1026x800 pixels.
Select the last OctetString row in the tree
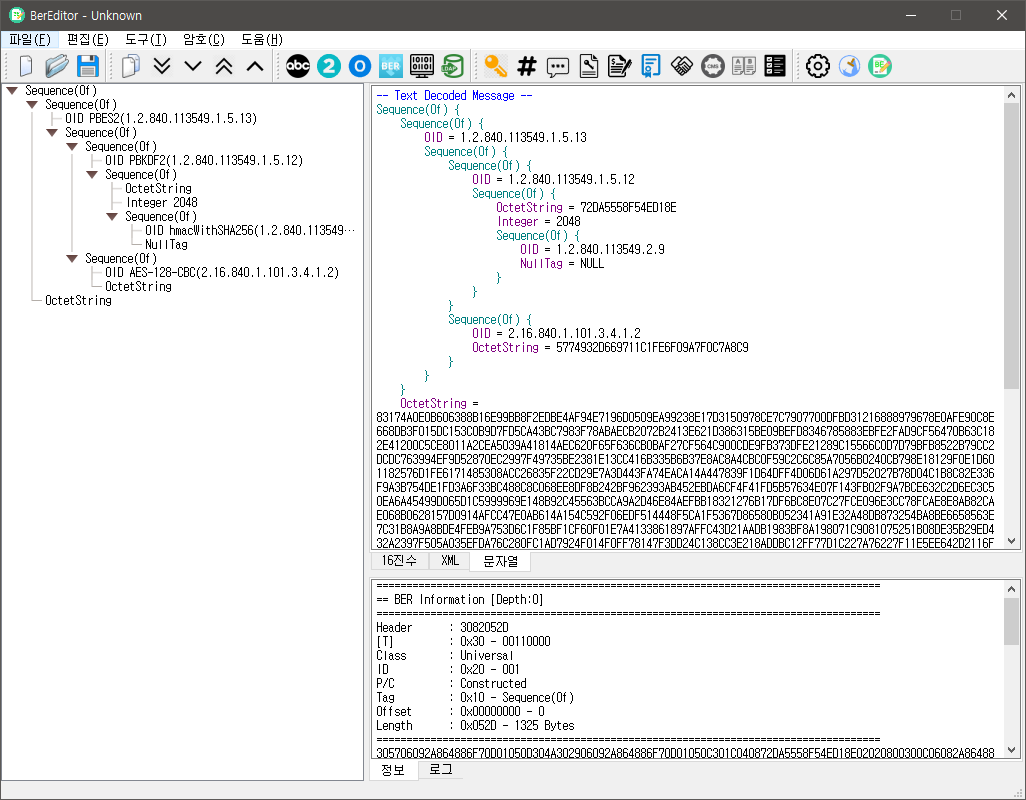point(79,300)
